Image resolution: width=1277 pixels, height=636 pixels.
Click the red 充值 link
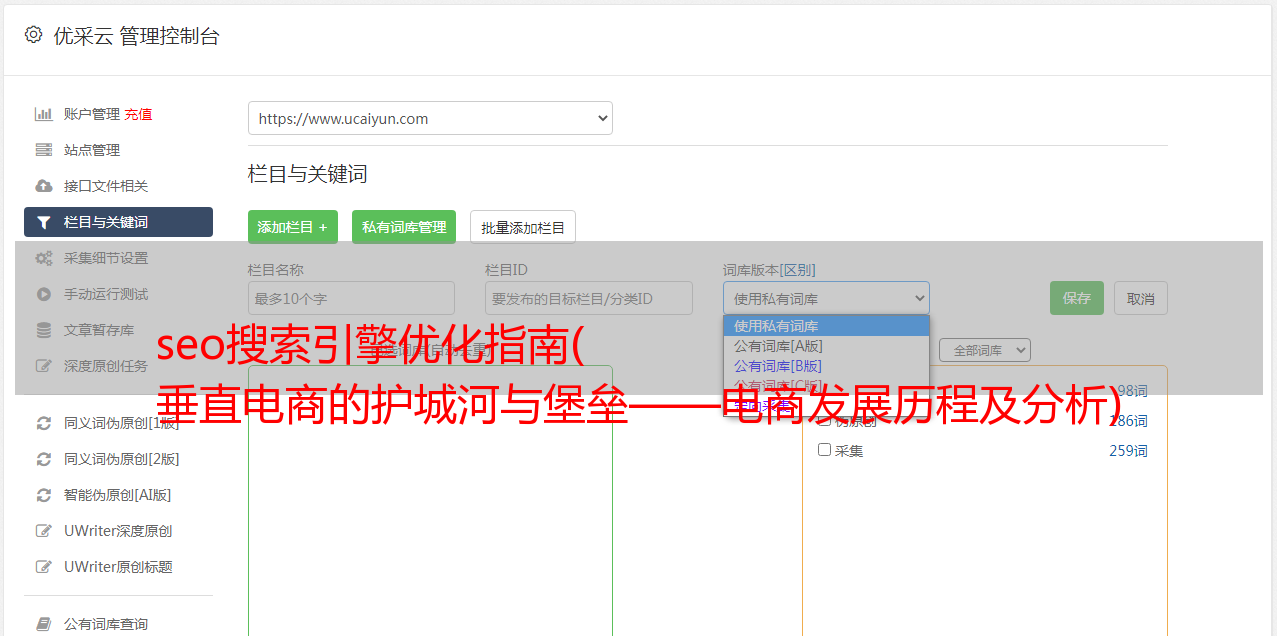[x=138, y=114]
